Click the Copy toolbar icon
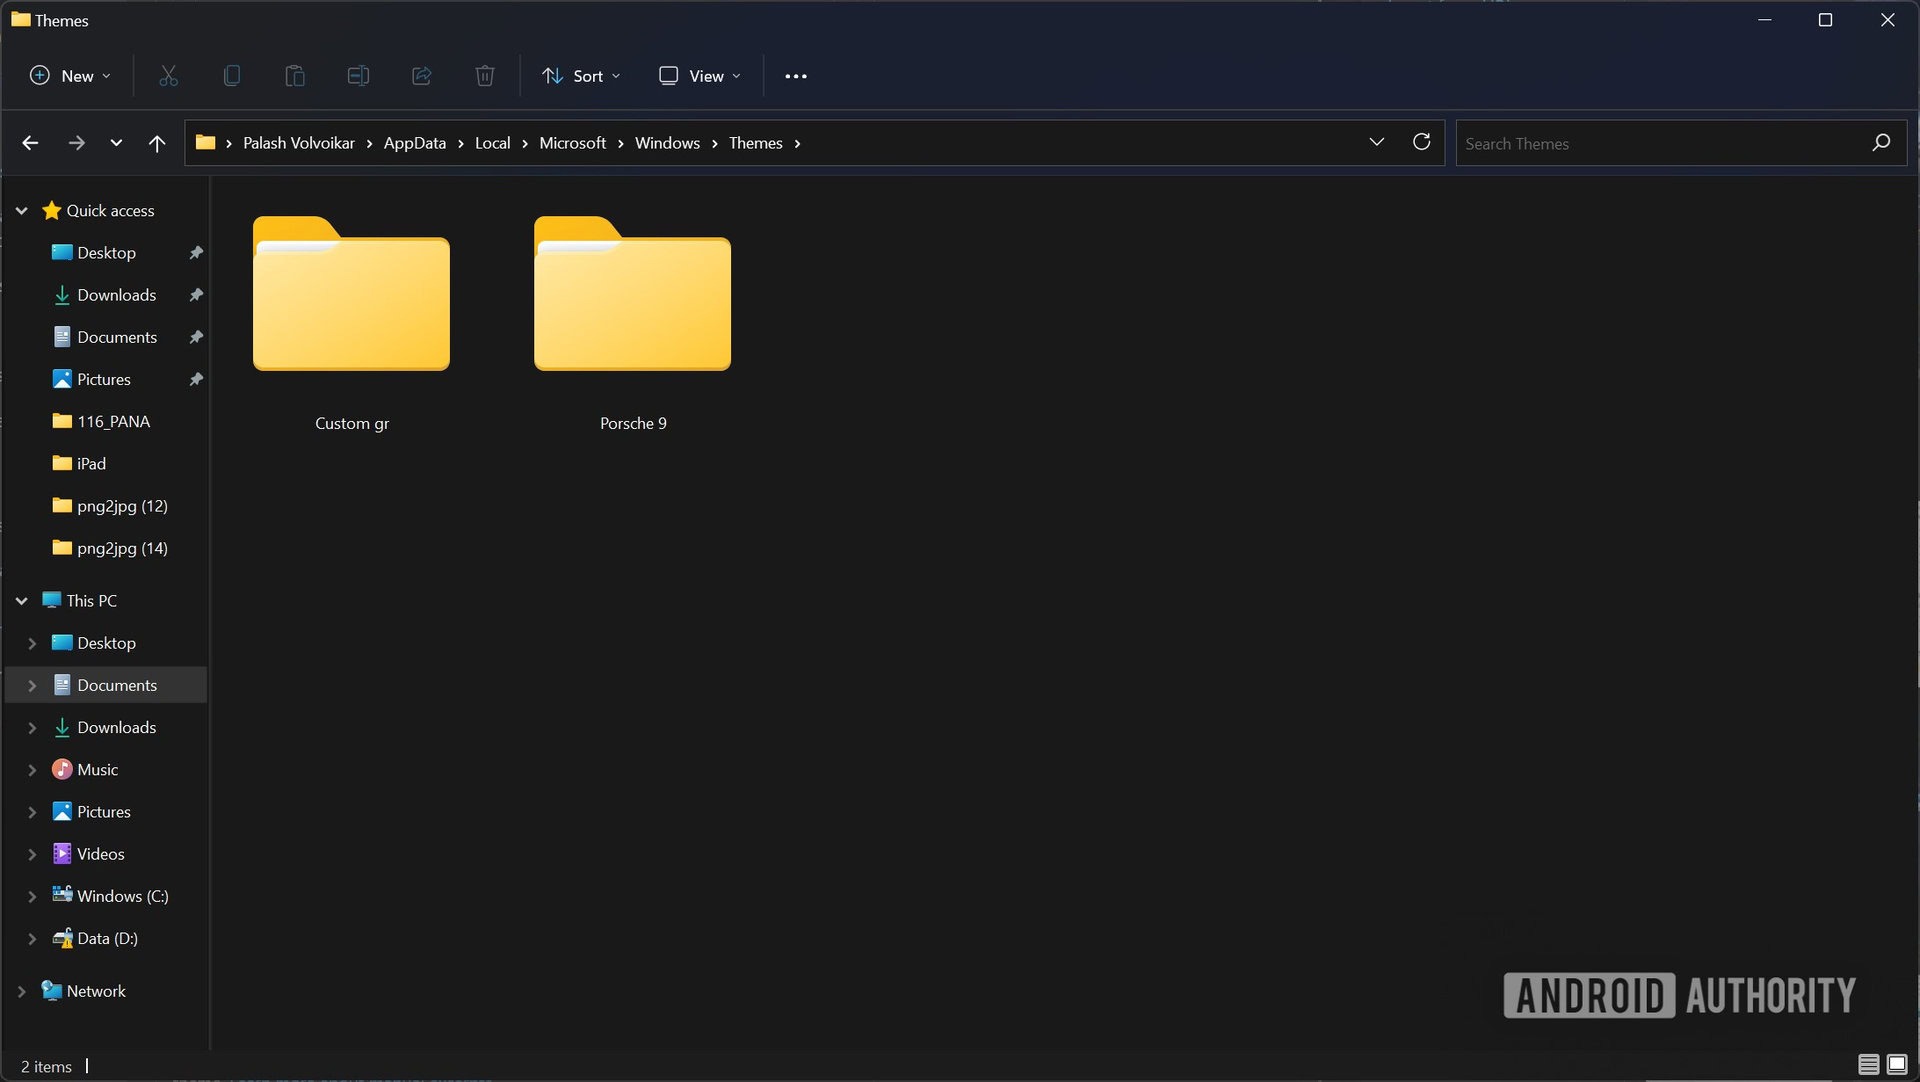This screenshot has height=1082, width=1920. tap(232, 75)
